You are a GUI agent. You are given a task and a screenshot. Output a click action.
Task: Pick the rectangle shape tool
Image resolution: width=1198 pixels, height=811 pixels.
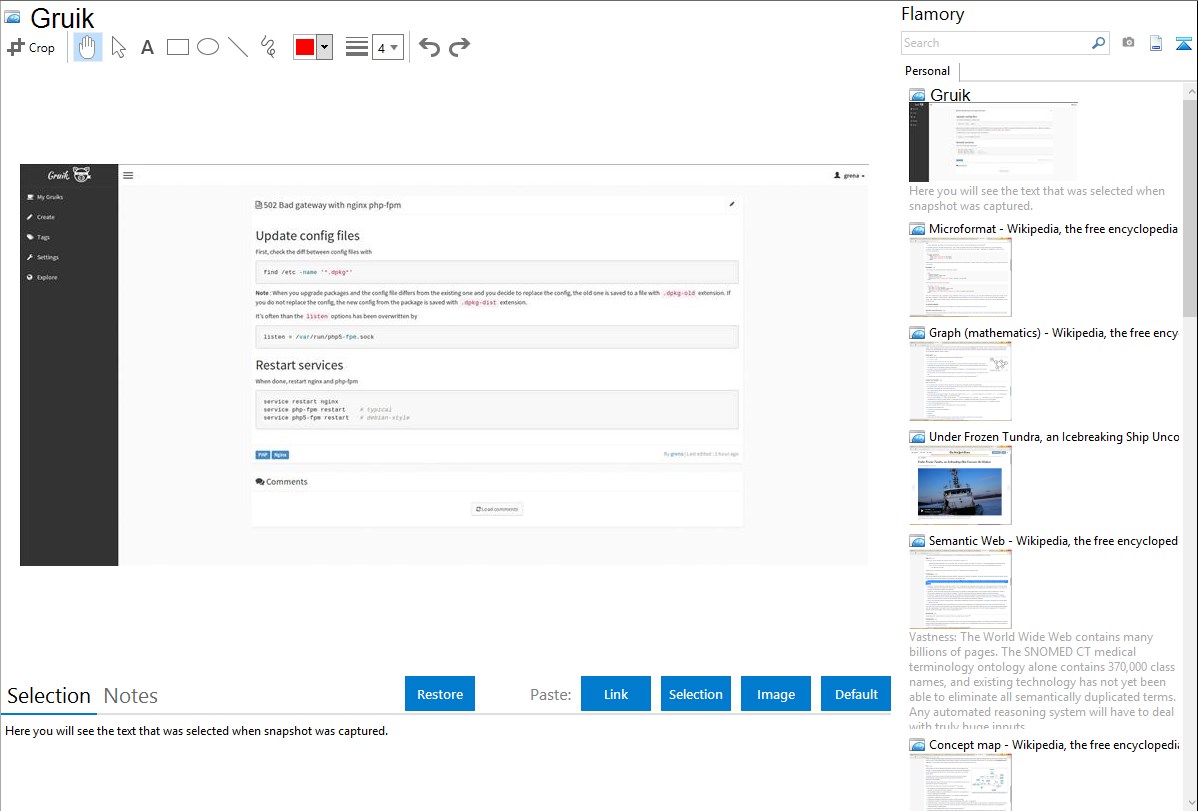[177, 47]
